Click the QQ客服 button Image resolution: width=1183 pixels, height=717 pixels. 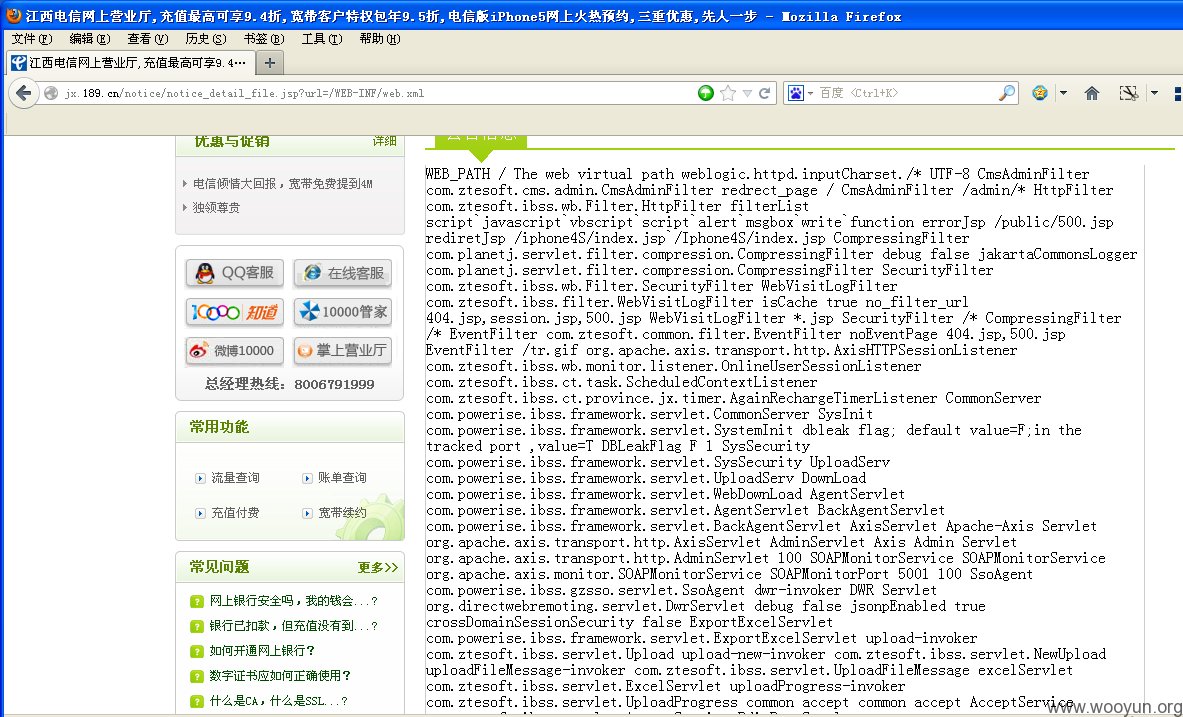pyautogui.click(x=235, y=272)
